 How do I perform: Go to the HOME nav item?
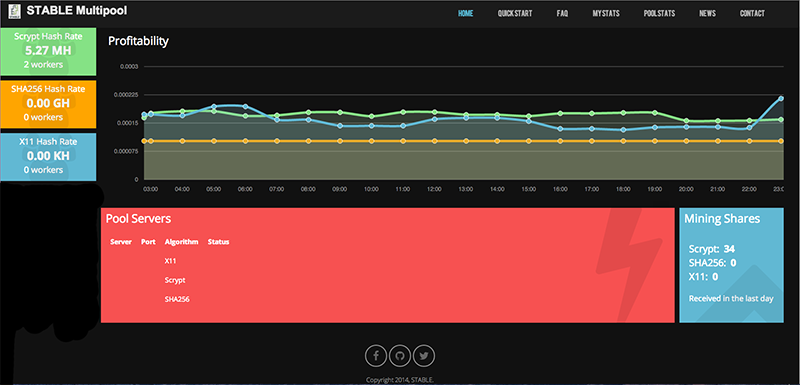(x=465, y=14)
